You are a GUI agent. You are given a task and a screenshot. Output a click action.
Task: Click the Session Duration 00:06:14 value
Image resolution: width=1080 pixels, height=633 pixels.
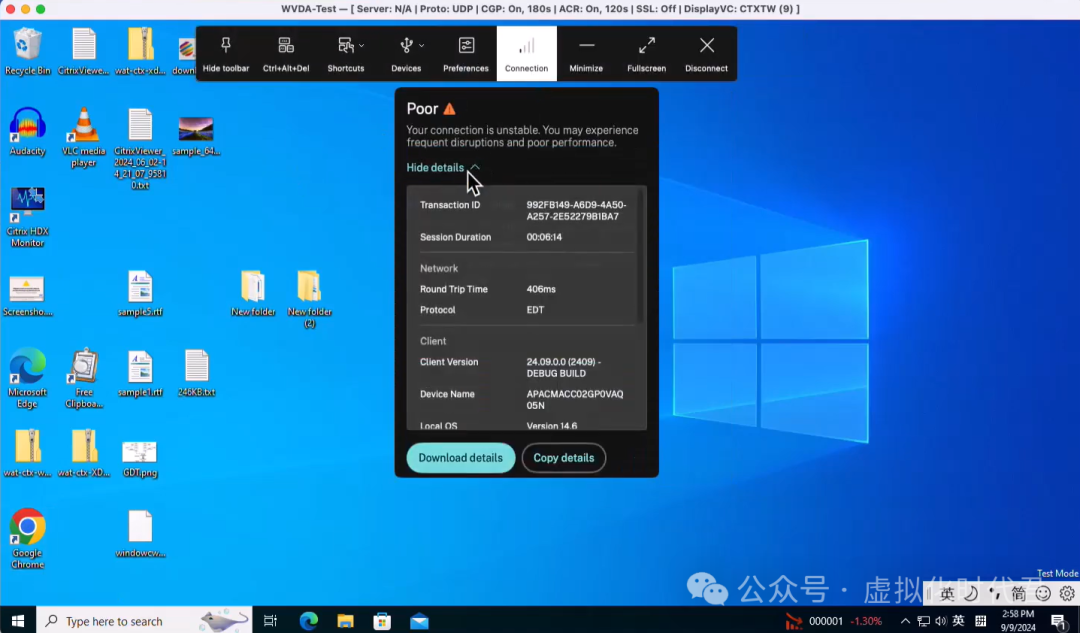coord(544,237)
